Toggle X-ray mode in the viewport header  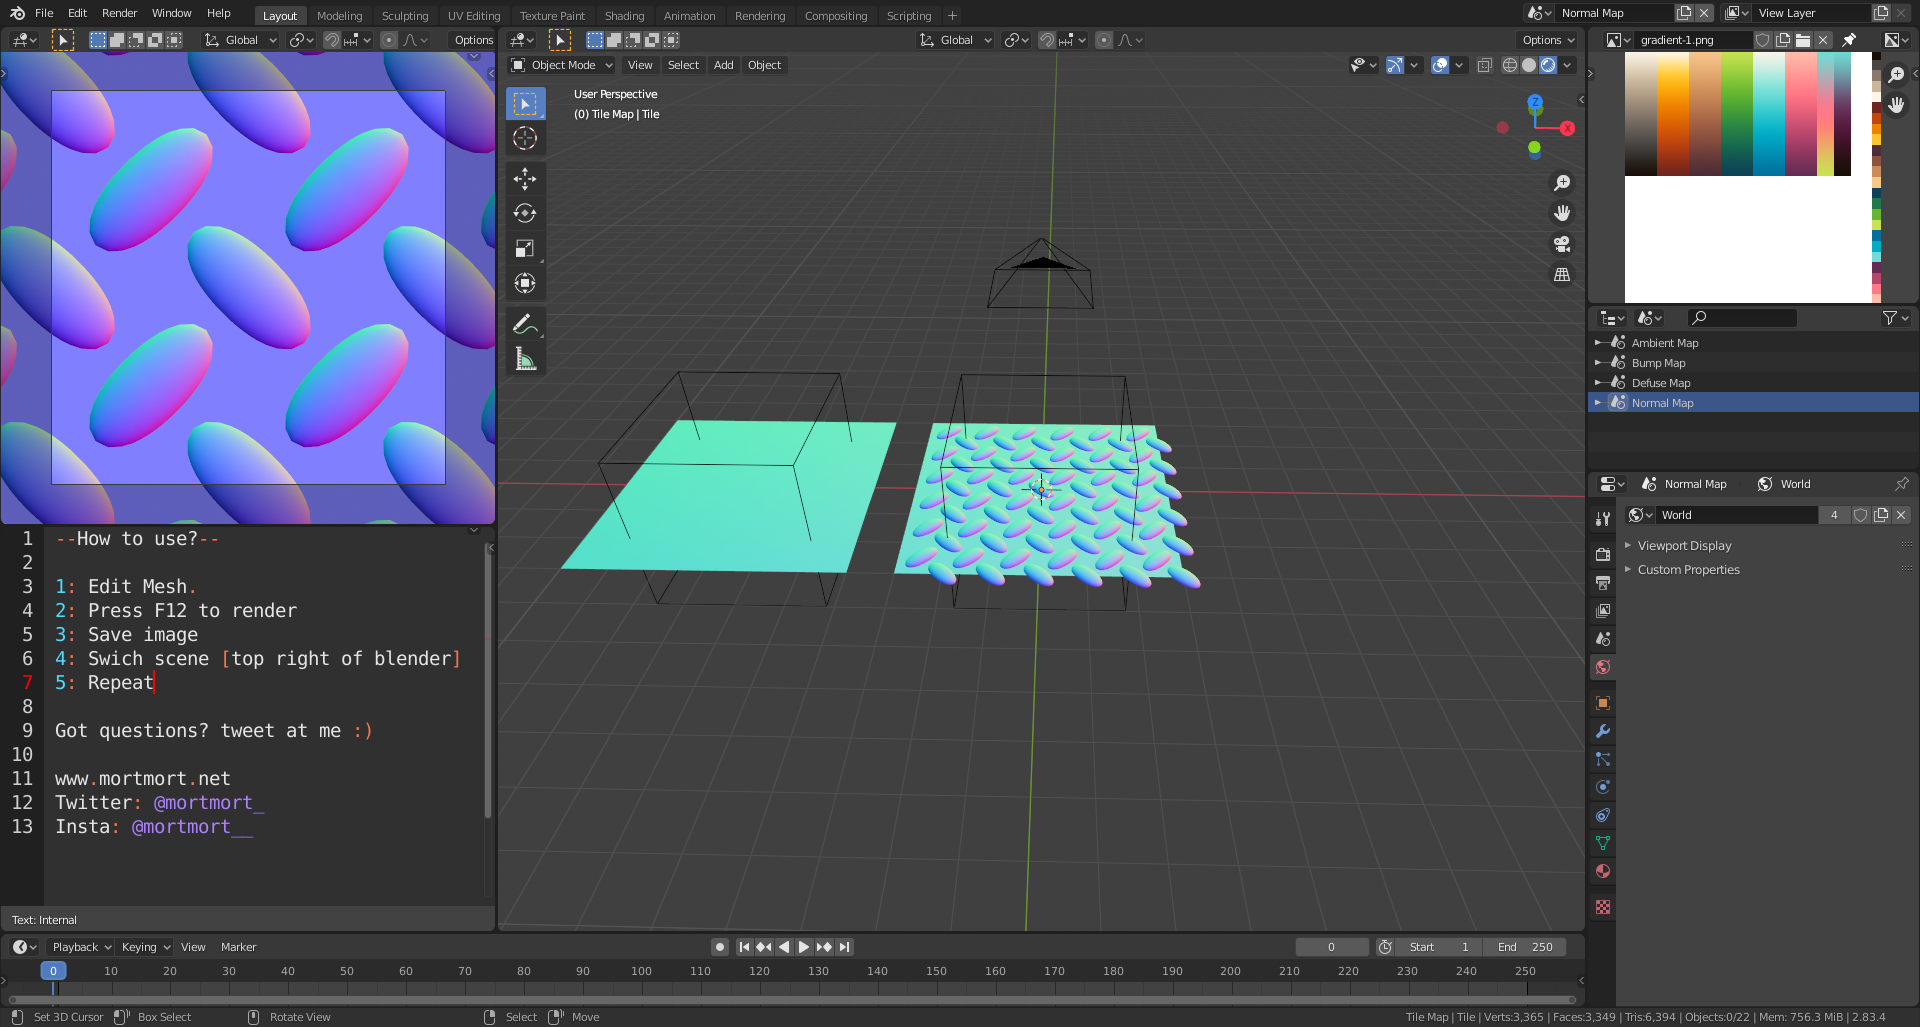point(1484,64)
